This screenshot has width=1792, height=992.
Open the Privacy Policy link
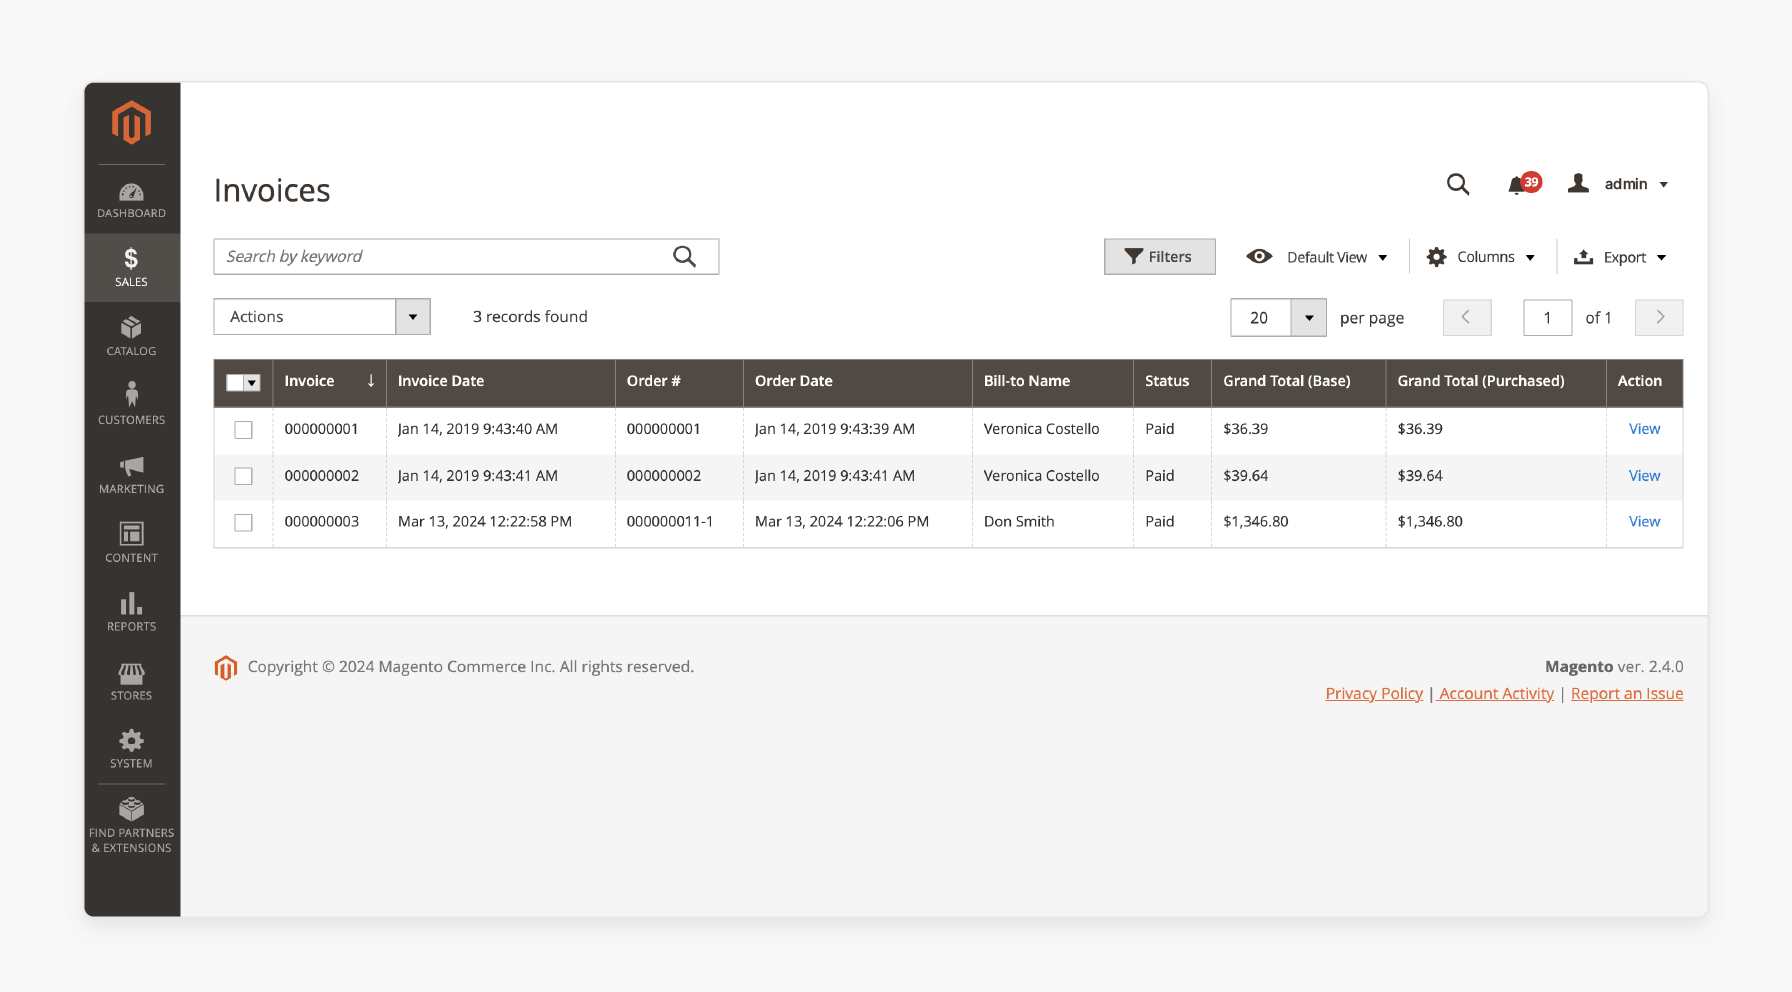click(x=1374, y=694)
